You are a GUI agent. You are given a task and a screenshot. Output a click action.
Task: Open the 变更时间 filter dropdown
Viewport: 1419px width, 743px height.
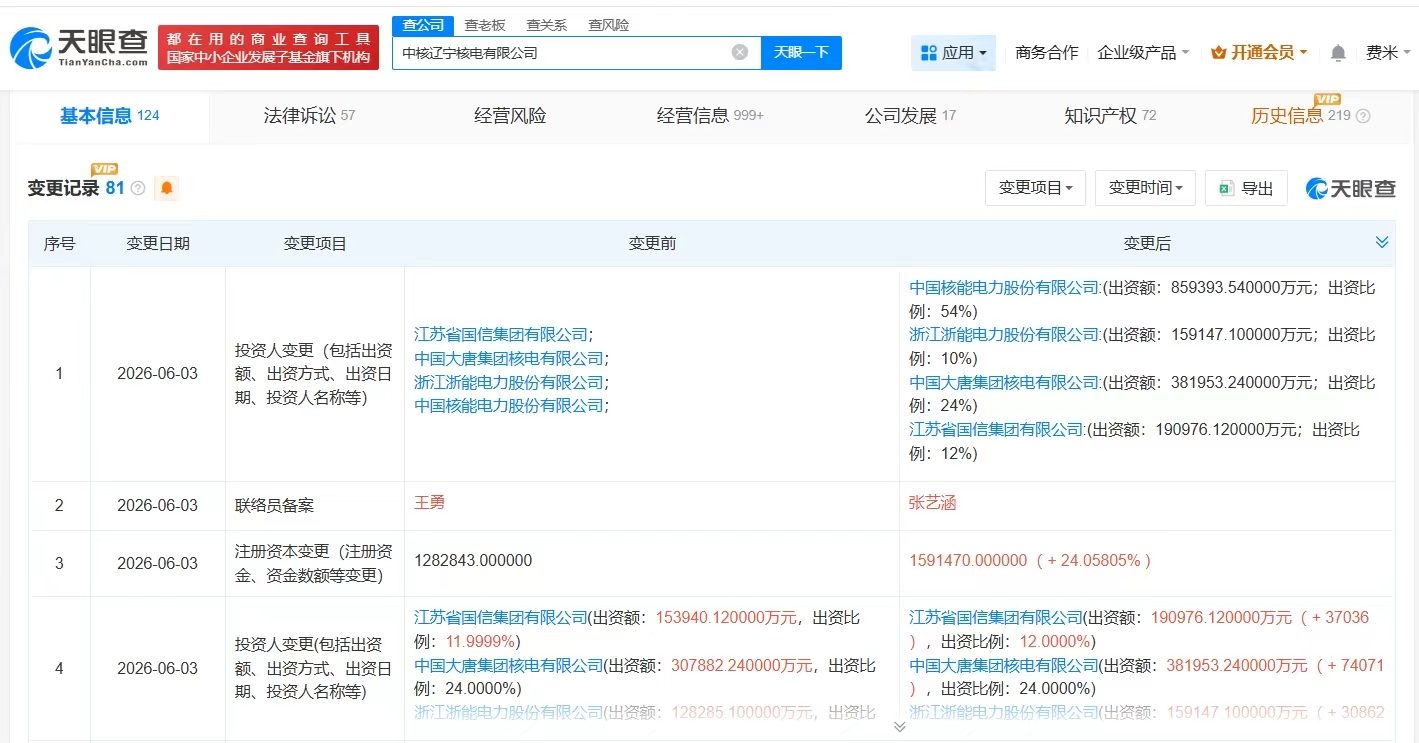[1145, 188]
